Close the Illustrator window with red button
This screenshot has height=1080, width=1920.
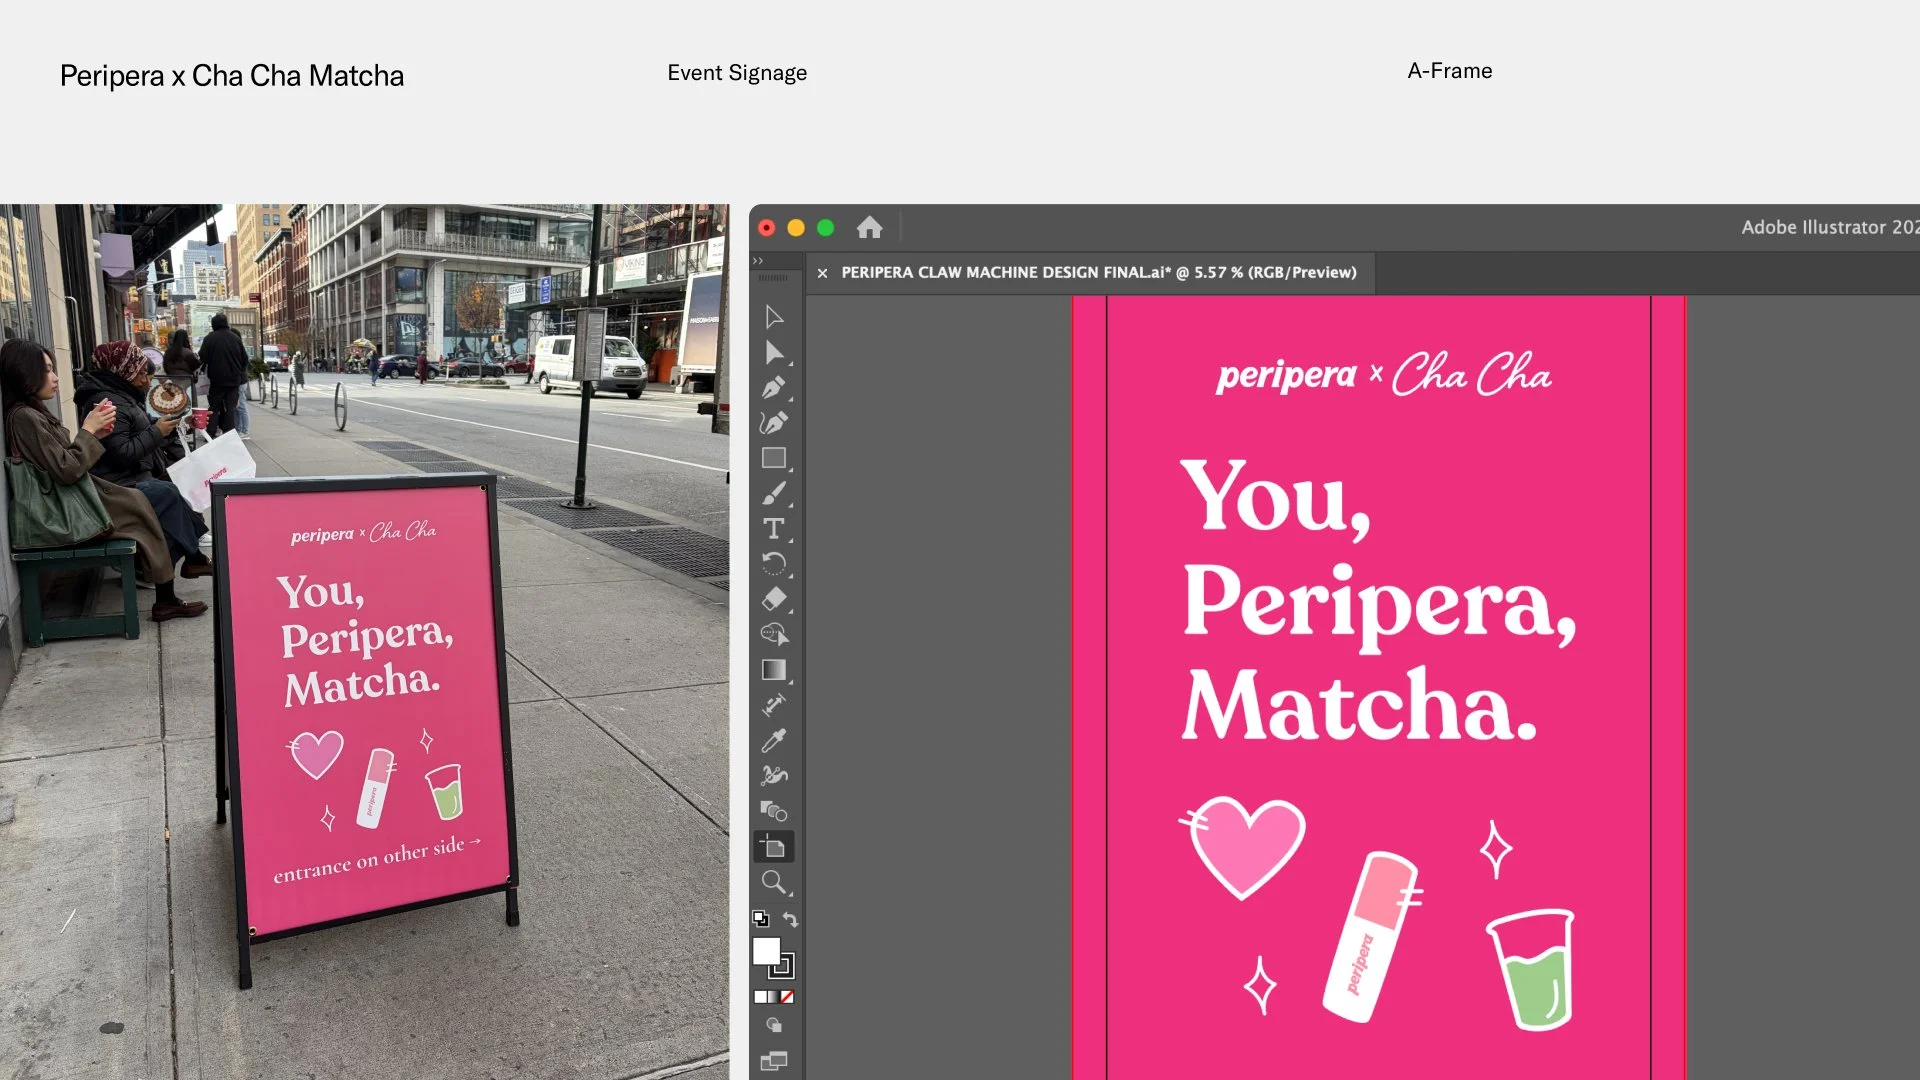(x=767, y=228)
